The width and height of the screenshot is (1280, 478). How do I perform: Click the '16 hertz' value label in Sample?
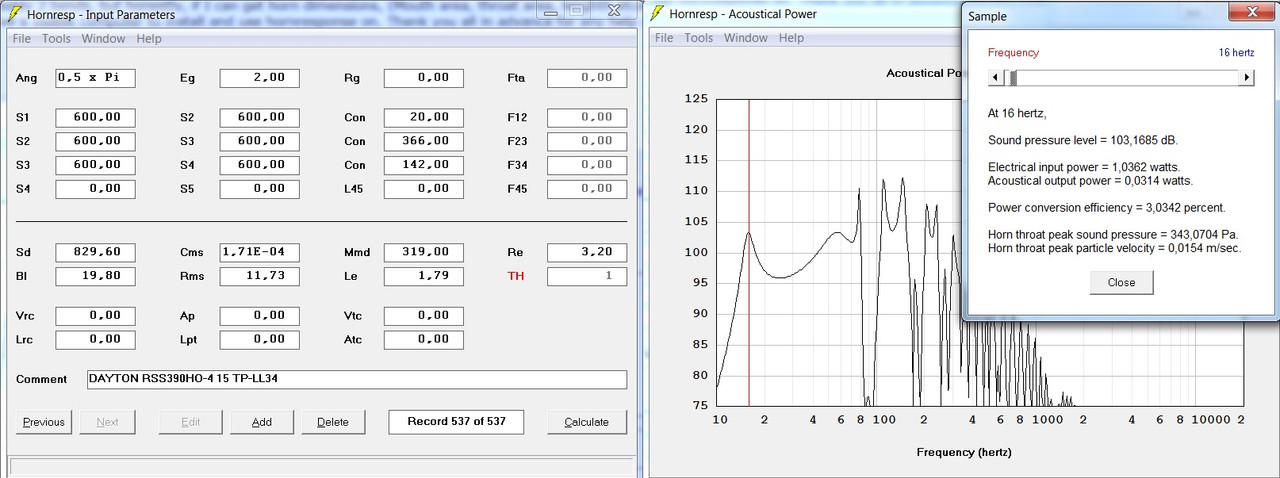tap(1236, 53)
